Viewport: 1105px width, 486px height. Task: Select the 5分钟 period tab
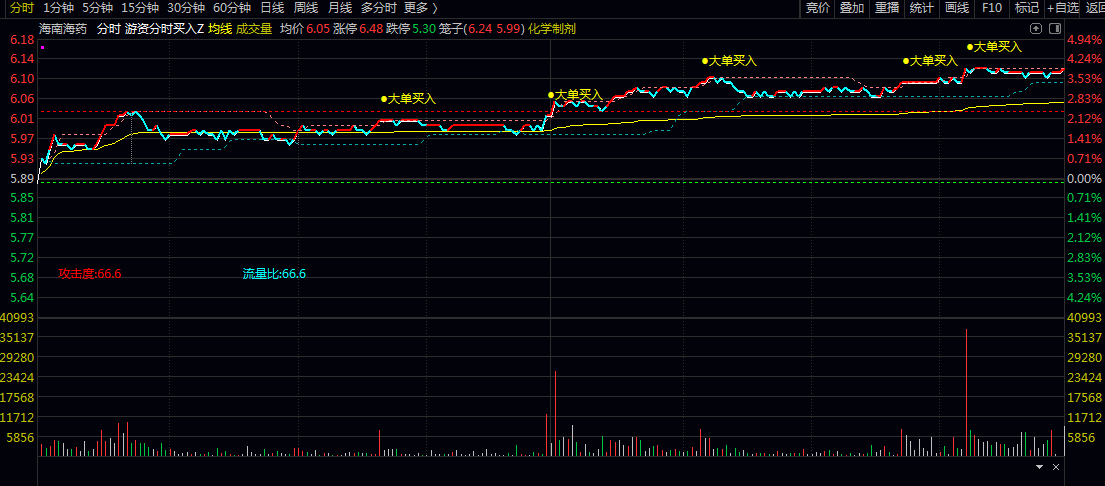tap(97, 8)
